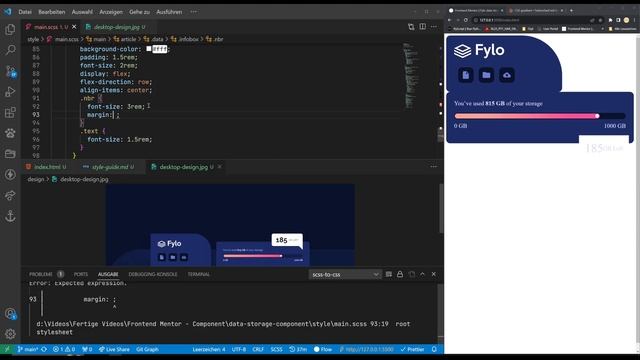Viewport: 640px width, 360px height.
Task: Click the main* branch in status bar
Action: pyautogui.click(x=28, y=349)
